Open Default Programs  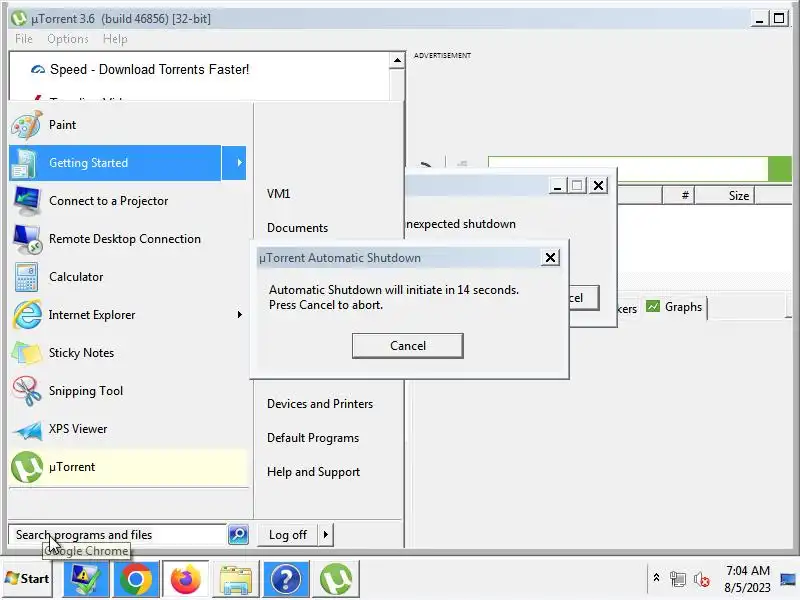(x=313, y=438)
